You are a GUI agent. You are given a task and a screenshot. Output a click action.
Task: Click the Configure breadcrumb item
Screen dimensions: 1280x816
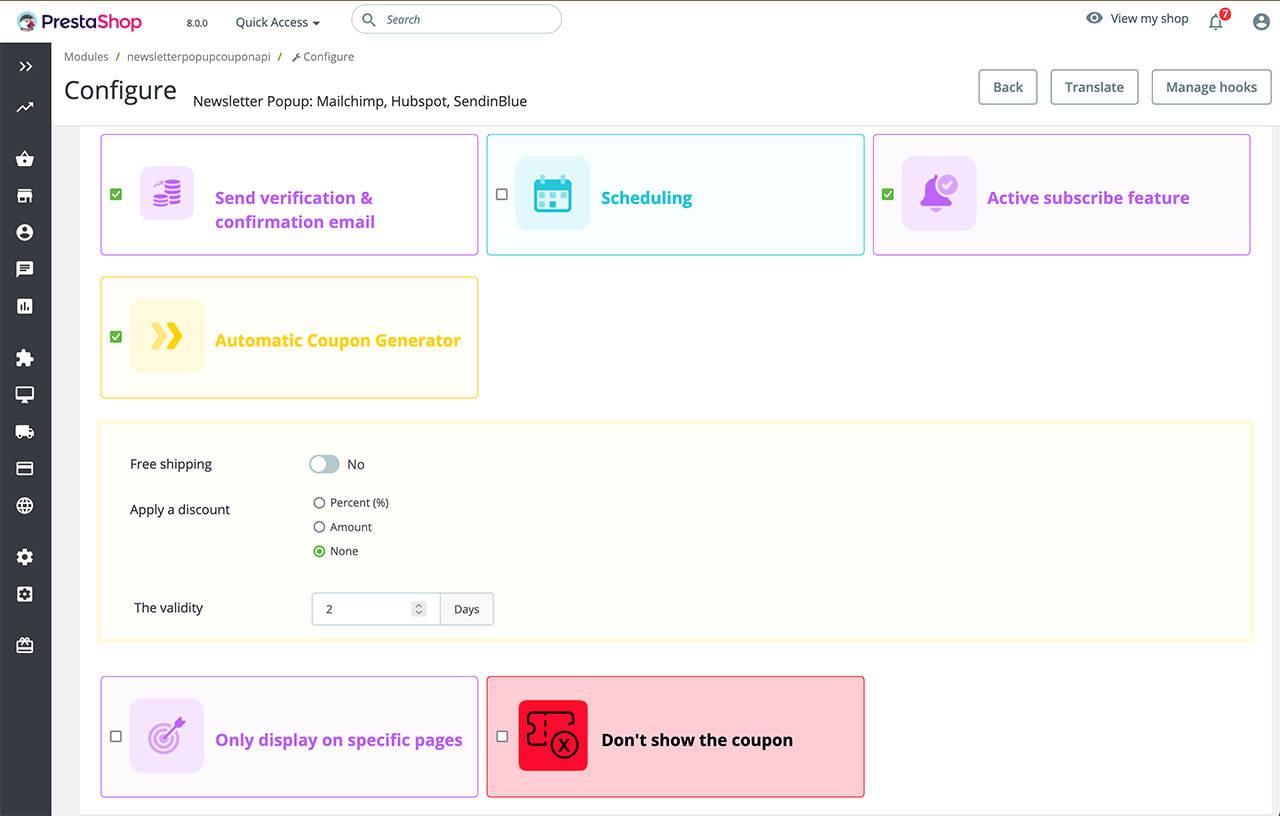323,57
